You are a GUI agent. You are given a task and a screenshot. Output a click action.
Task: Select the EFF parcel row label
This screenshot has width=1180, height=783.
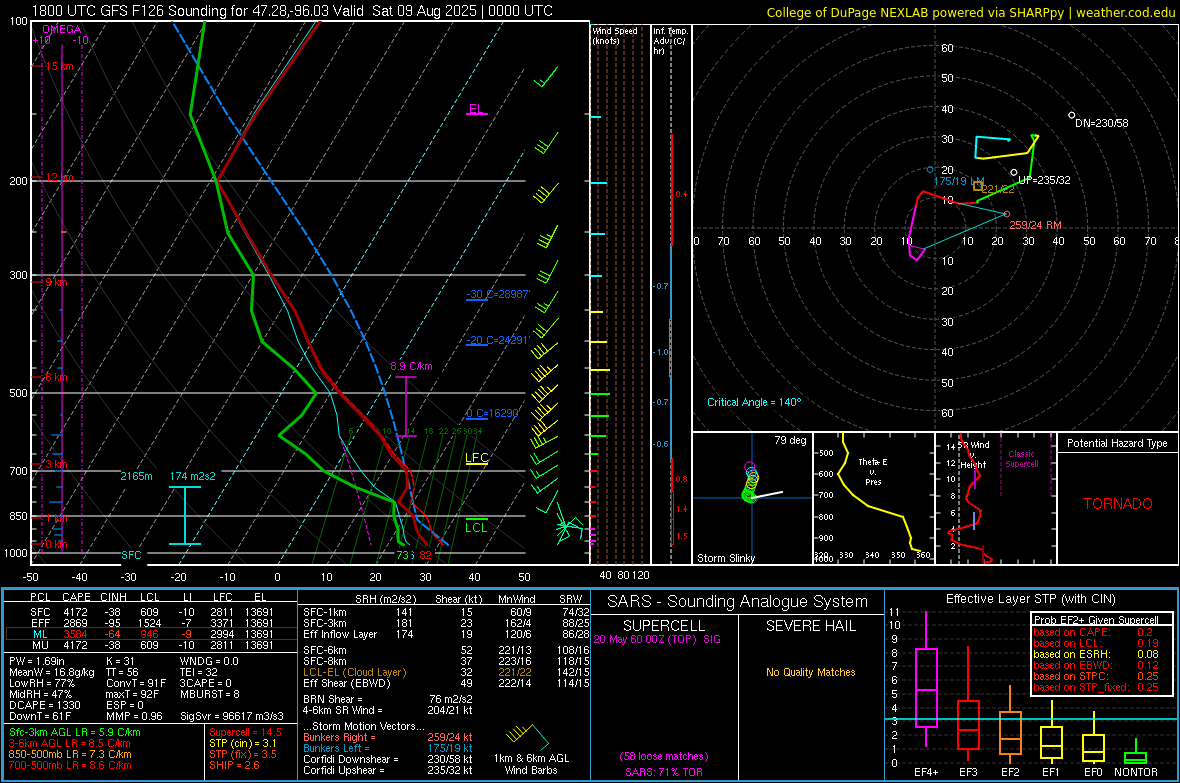[x=40, y=623]
